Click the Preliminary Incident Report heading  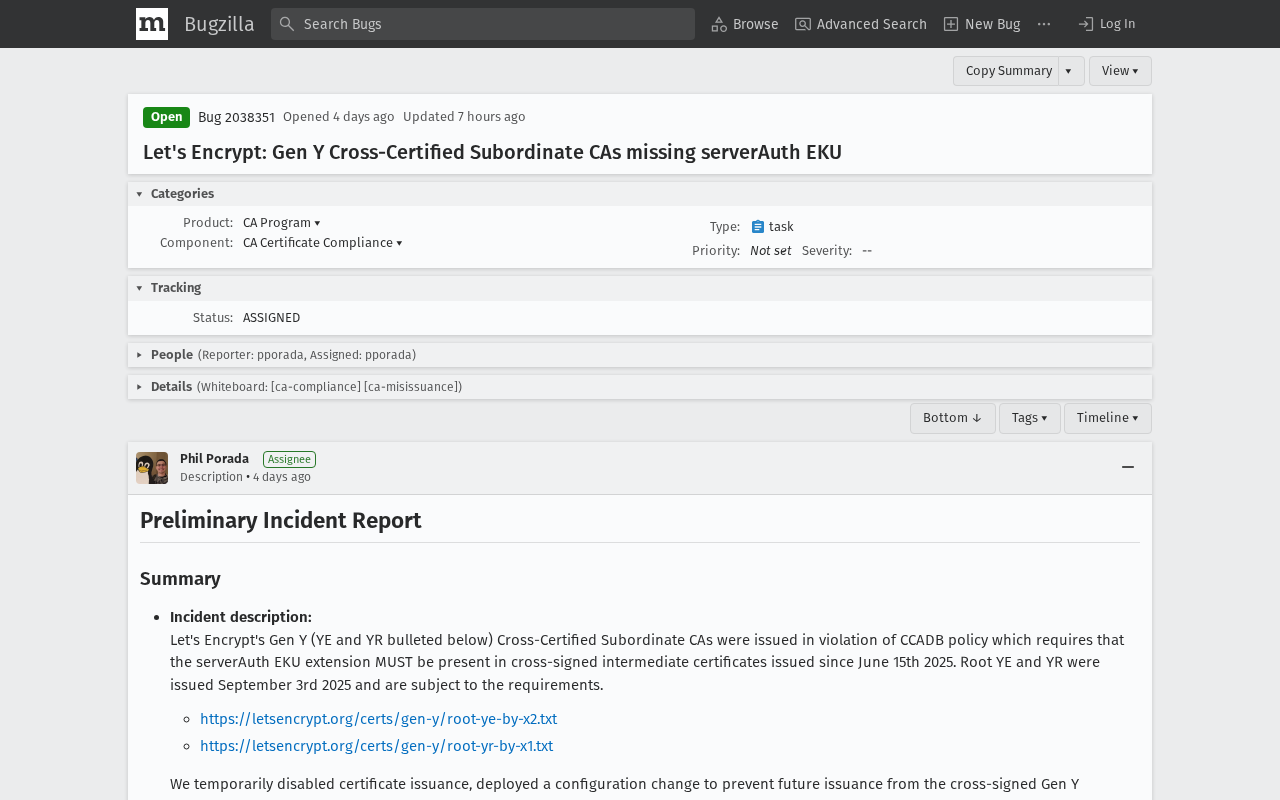(281, 521)
